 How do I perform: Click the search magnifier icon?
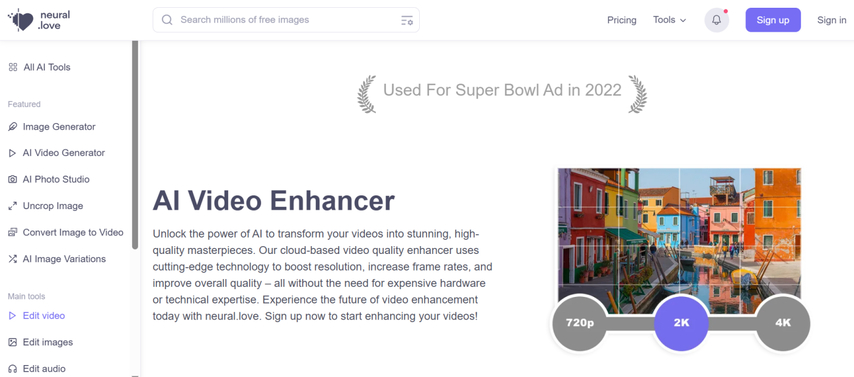pos(168,20)
